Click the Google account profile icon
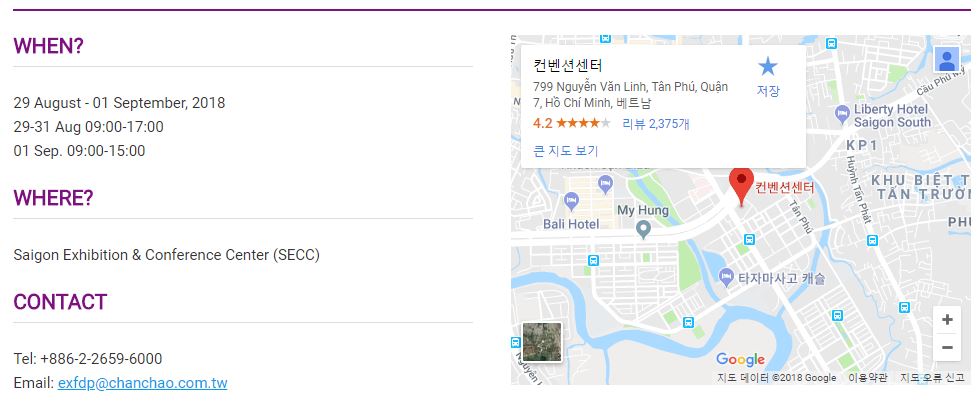 [x=946, y=59]
